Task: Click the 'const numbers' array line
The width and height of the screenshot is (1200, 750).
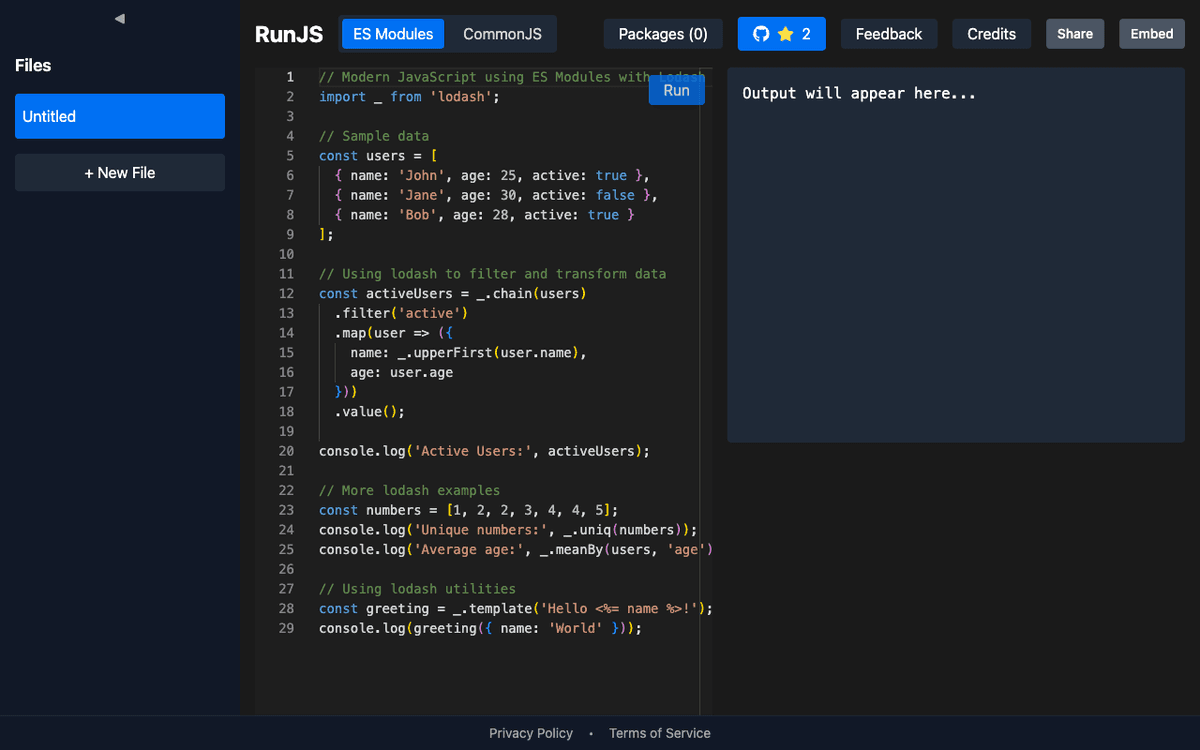Action: [469, 510]
